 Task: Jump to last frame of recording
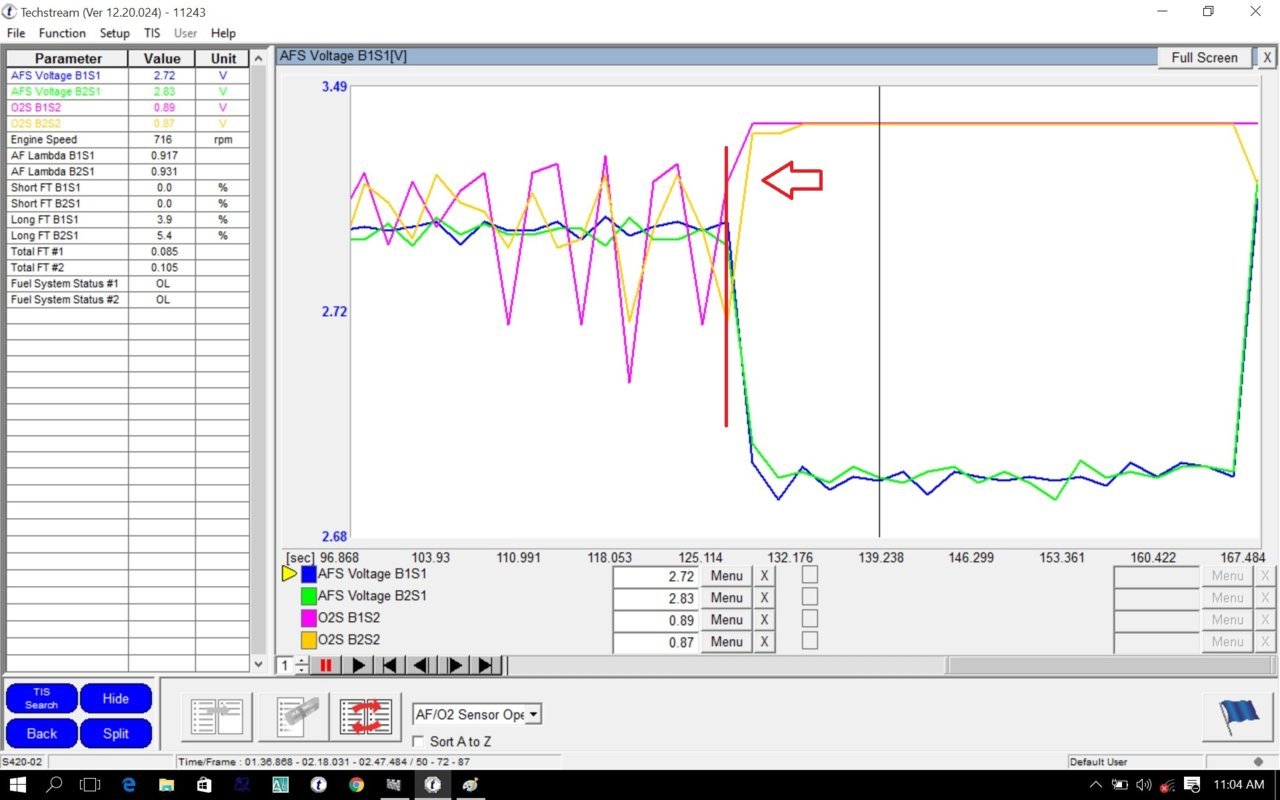pyautogui.click(x=486, y=665)
